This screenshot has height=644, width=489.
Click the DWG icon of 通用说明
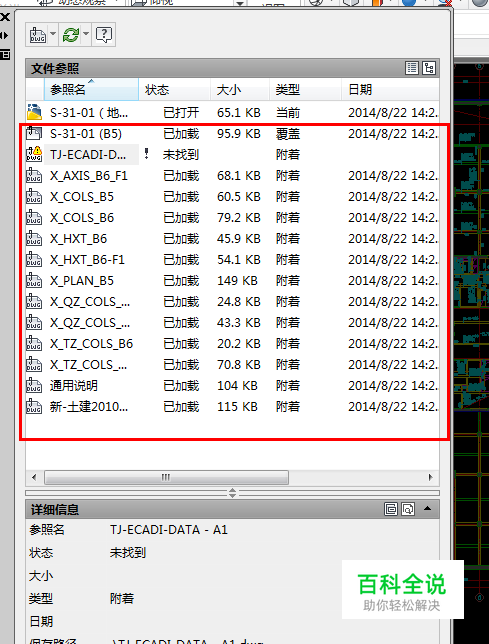(34, 386)
